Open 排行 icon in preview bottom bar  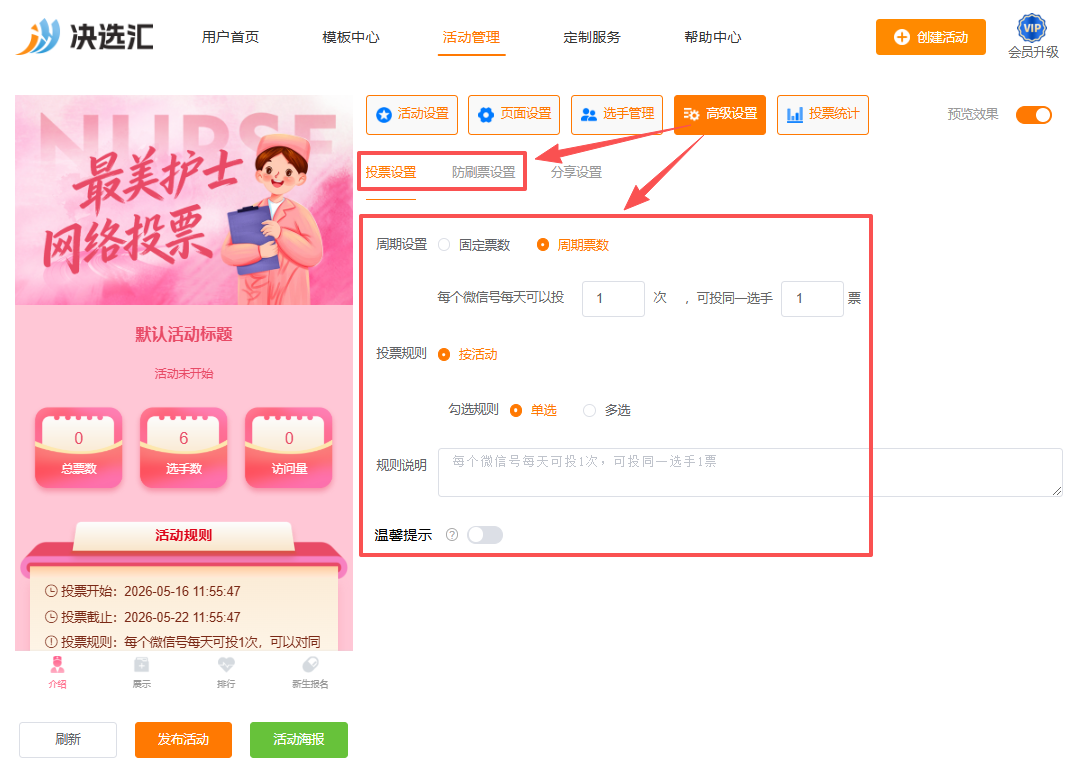coord(226,672)
